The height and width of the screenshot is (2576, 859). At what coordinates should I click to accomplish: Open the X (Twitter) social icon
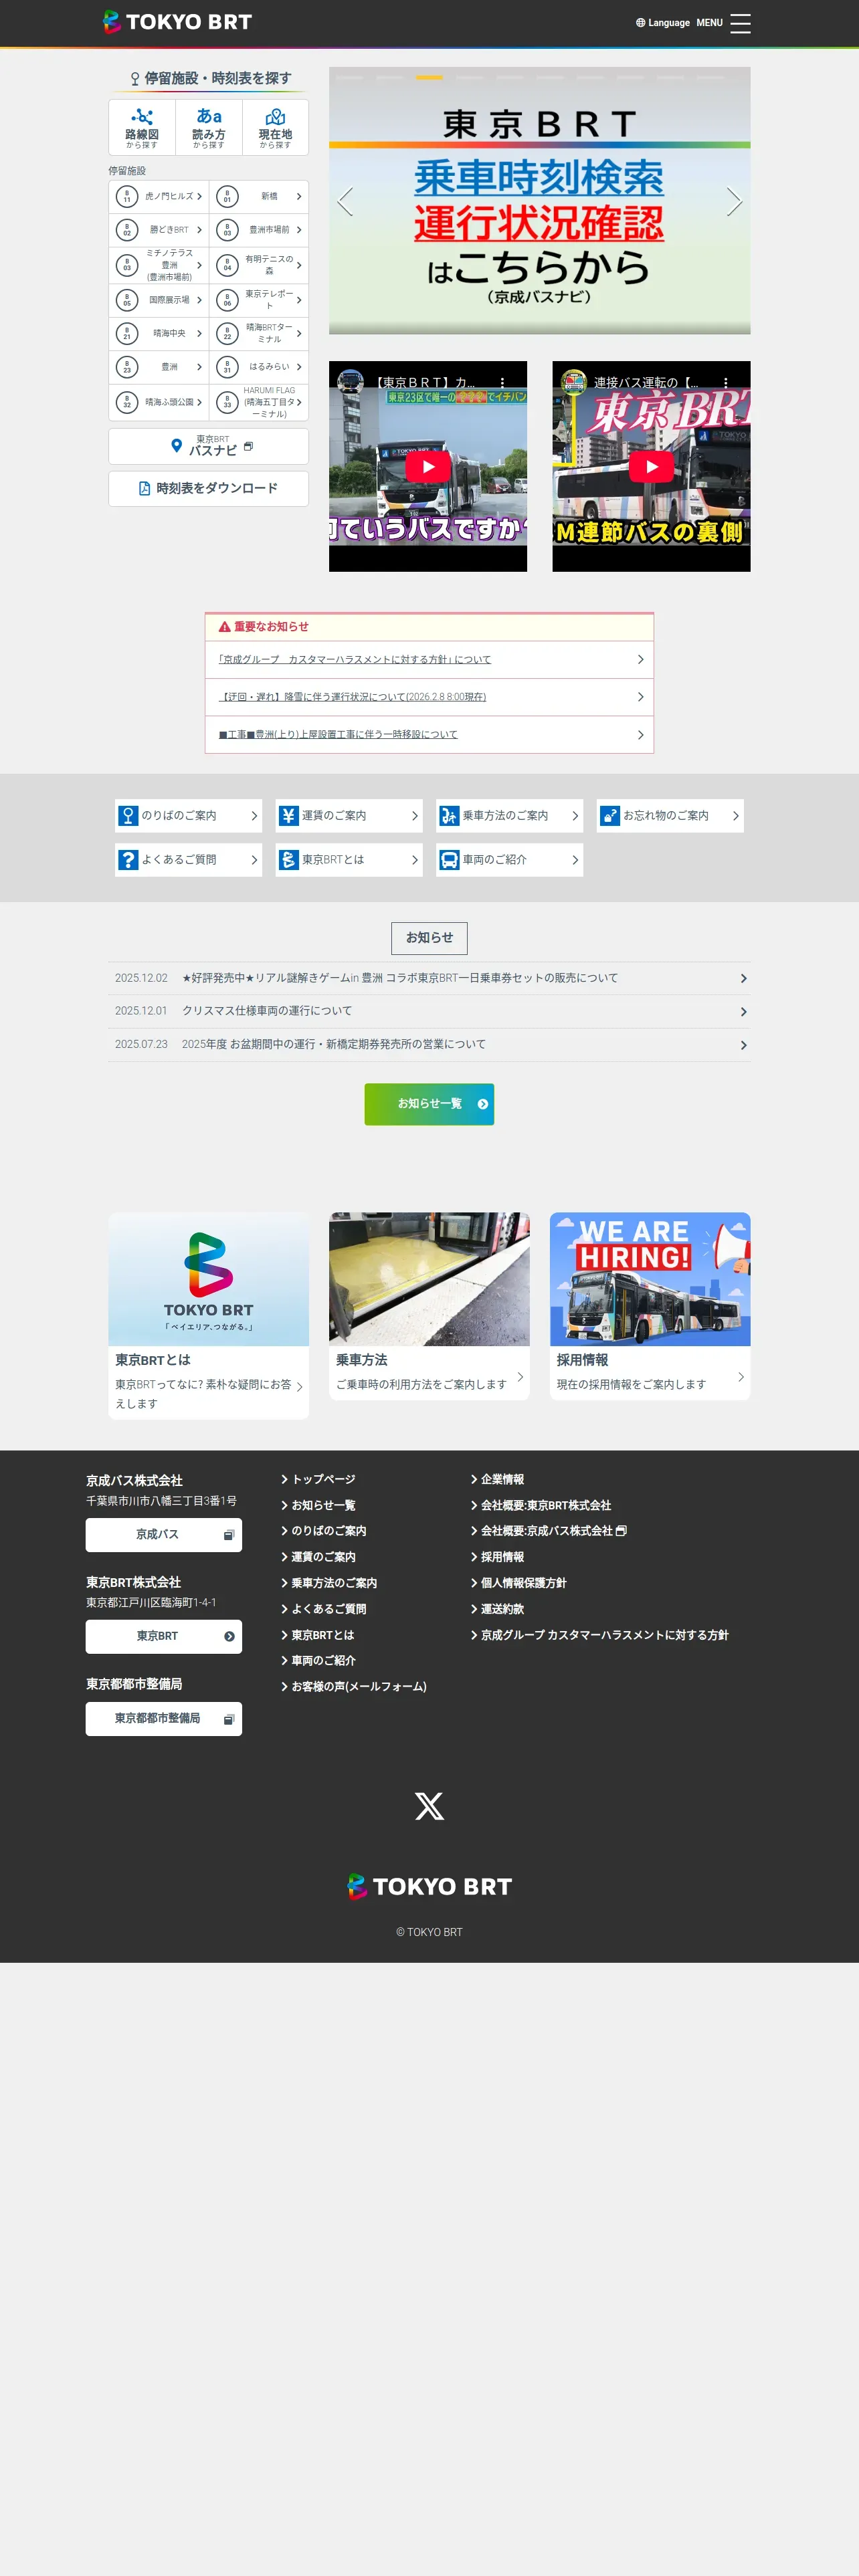pos(429,1806)
